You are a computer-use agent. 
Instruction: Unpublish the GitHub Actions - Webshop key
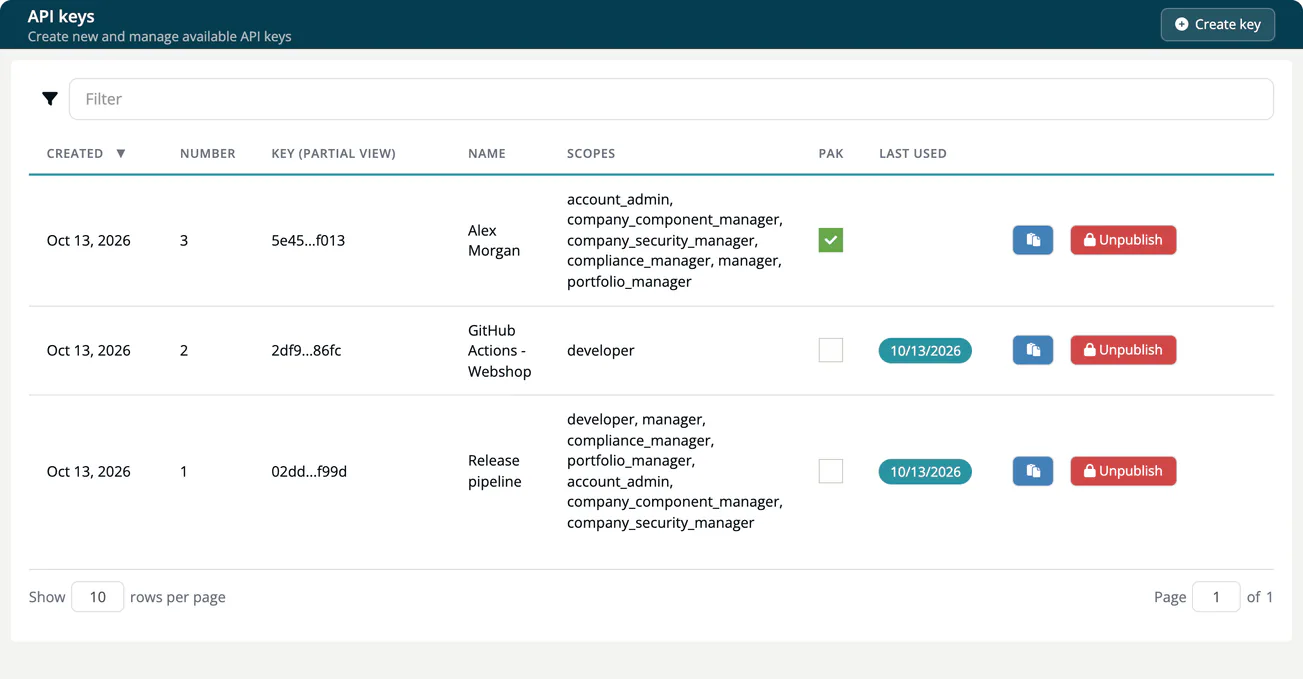[x=1123, y=350]
